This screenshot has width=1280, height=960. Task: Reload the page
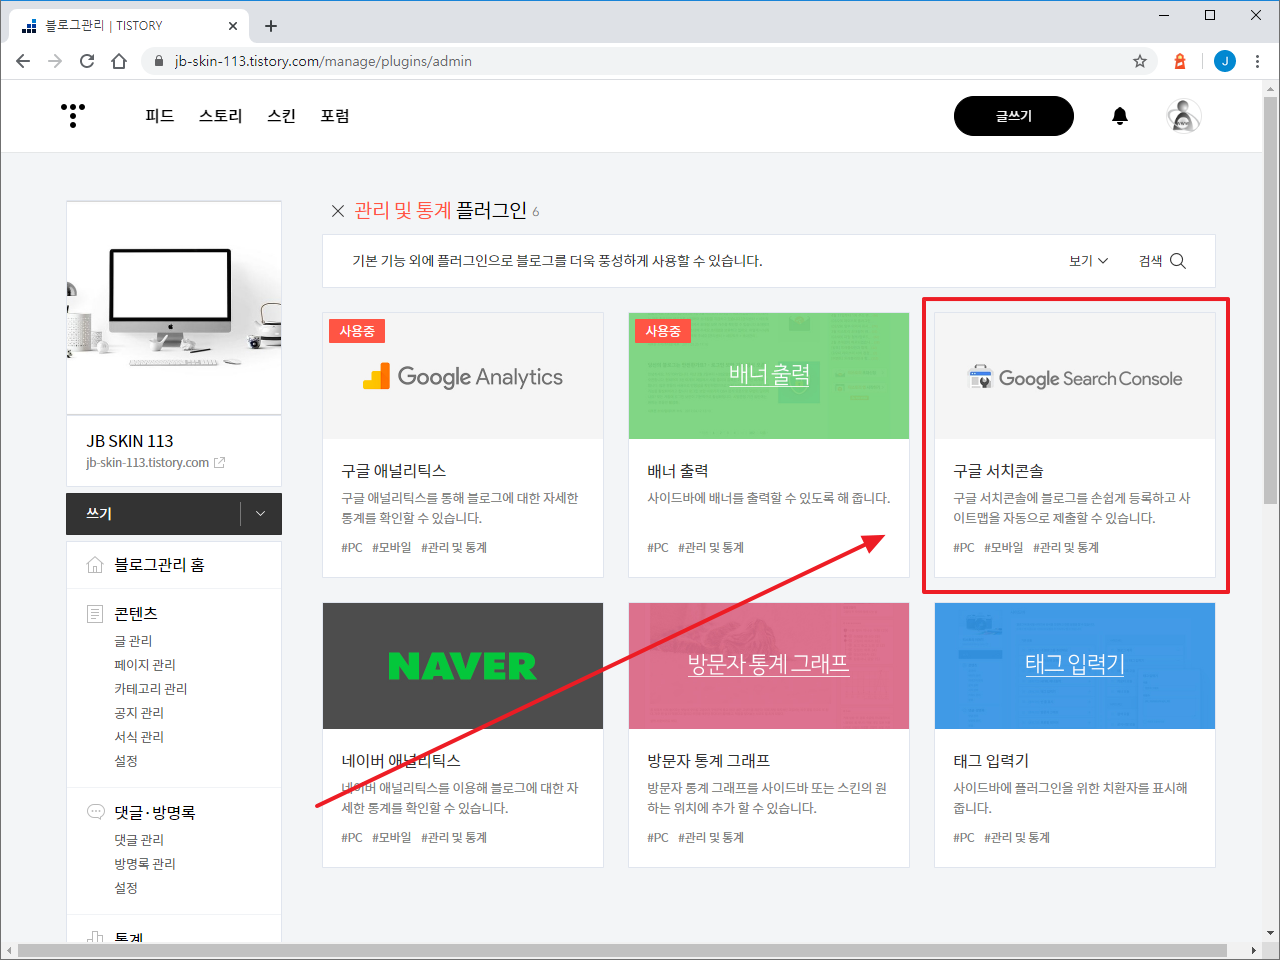(87, 61)
